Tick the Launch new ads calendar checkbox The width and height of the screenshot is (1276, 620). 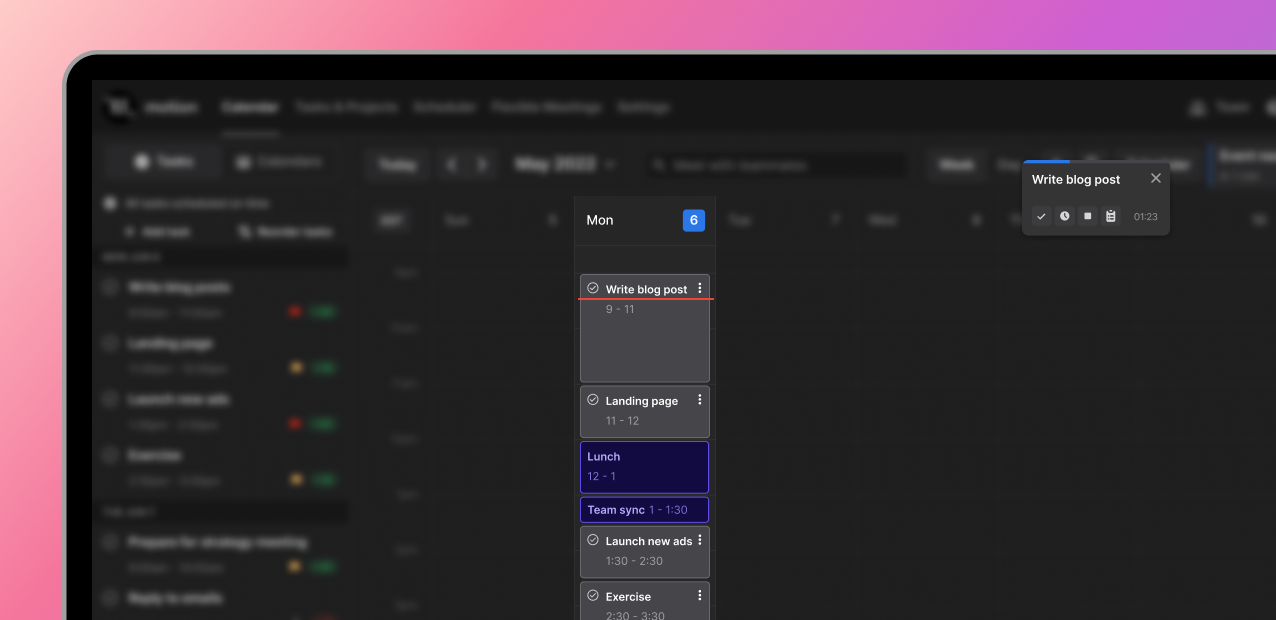point(592,540)
